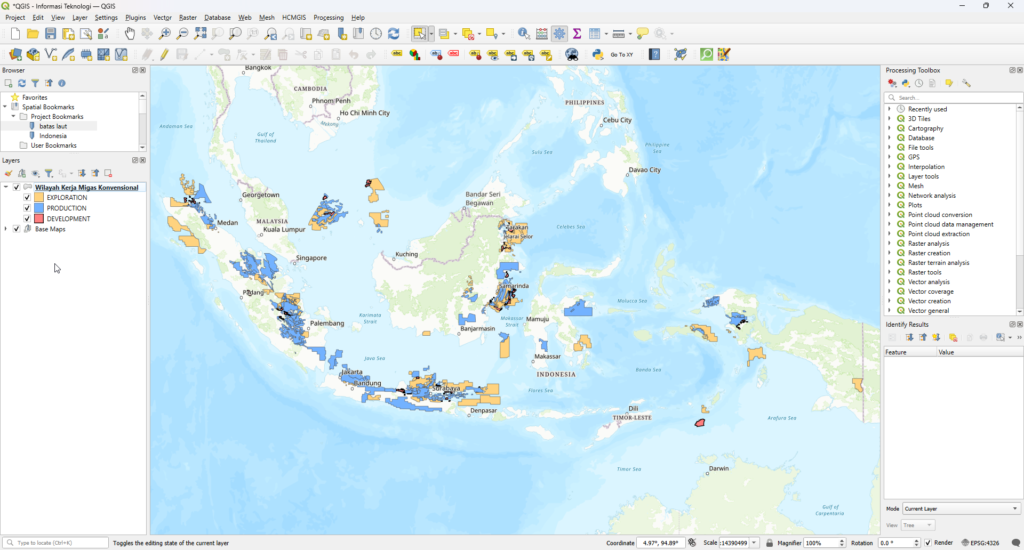Toggle the PRODUCTION class checkbox
Image resolution: width=1024 pixels, height=550 pixels.
pos(27,208)
